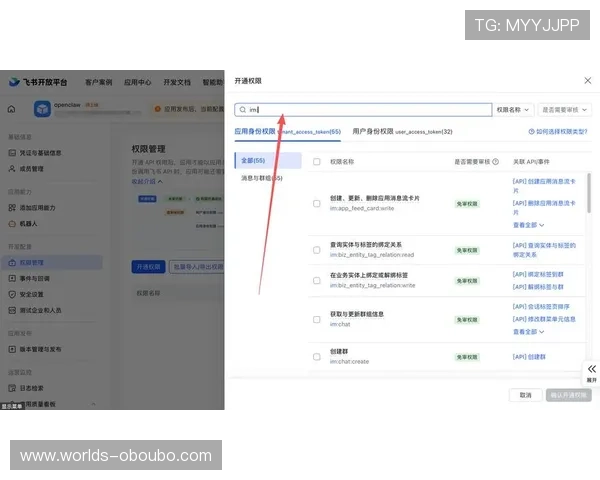Open 开发文档 in the top navigation
Viewport: 600px width, 480px height.
[x=177, y=82]
